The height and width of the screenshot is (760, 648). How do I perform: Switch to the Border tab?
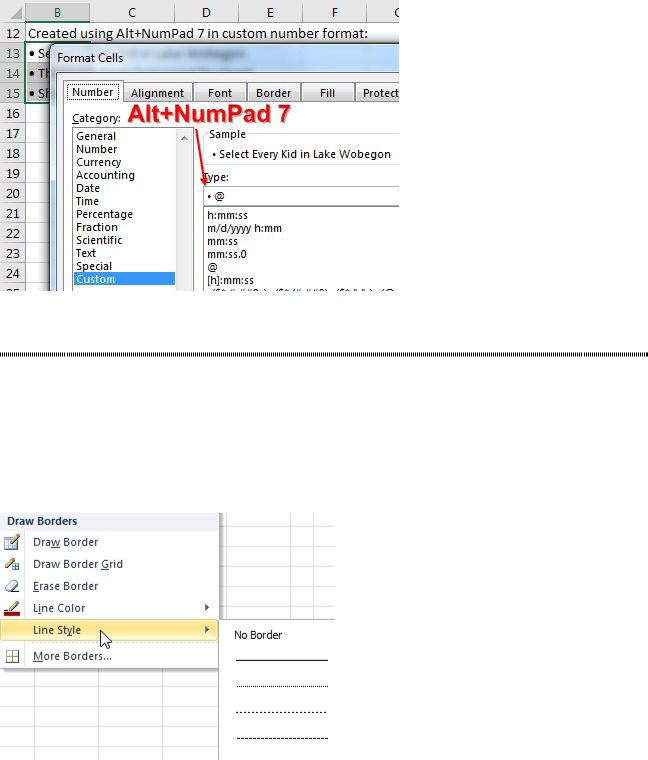(x=273, y=93)
